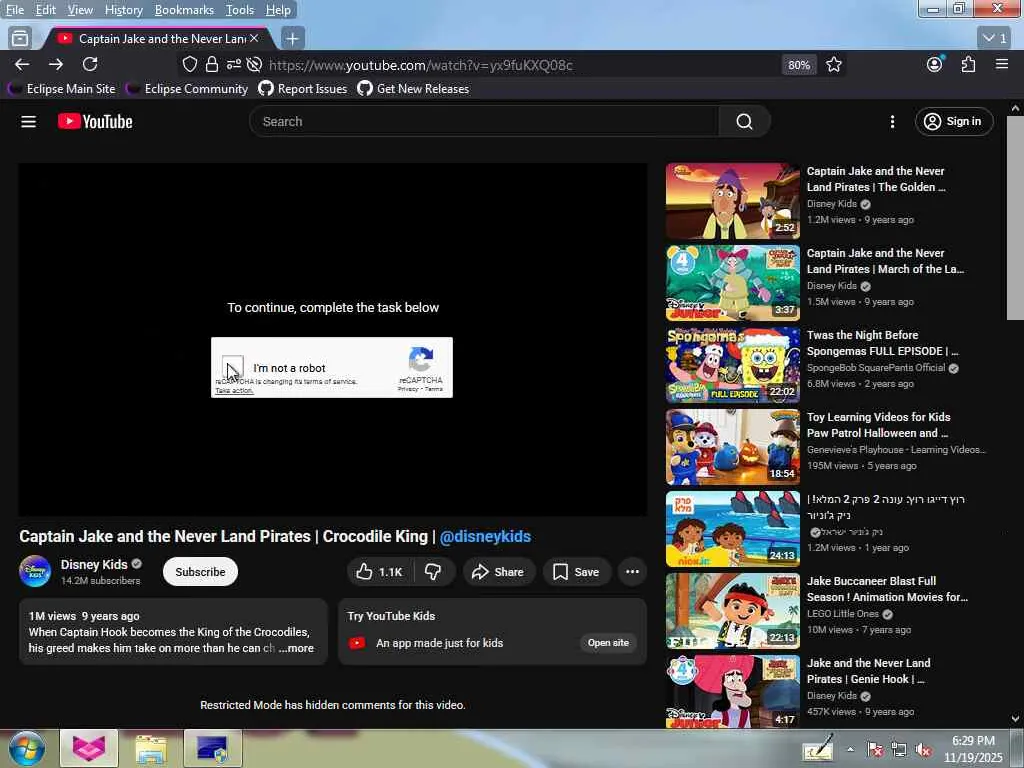Save the video to a playlist
This screenshot has height=768, width=1024.
tap(576, 571)
